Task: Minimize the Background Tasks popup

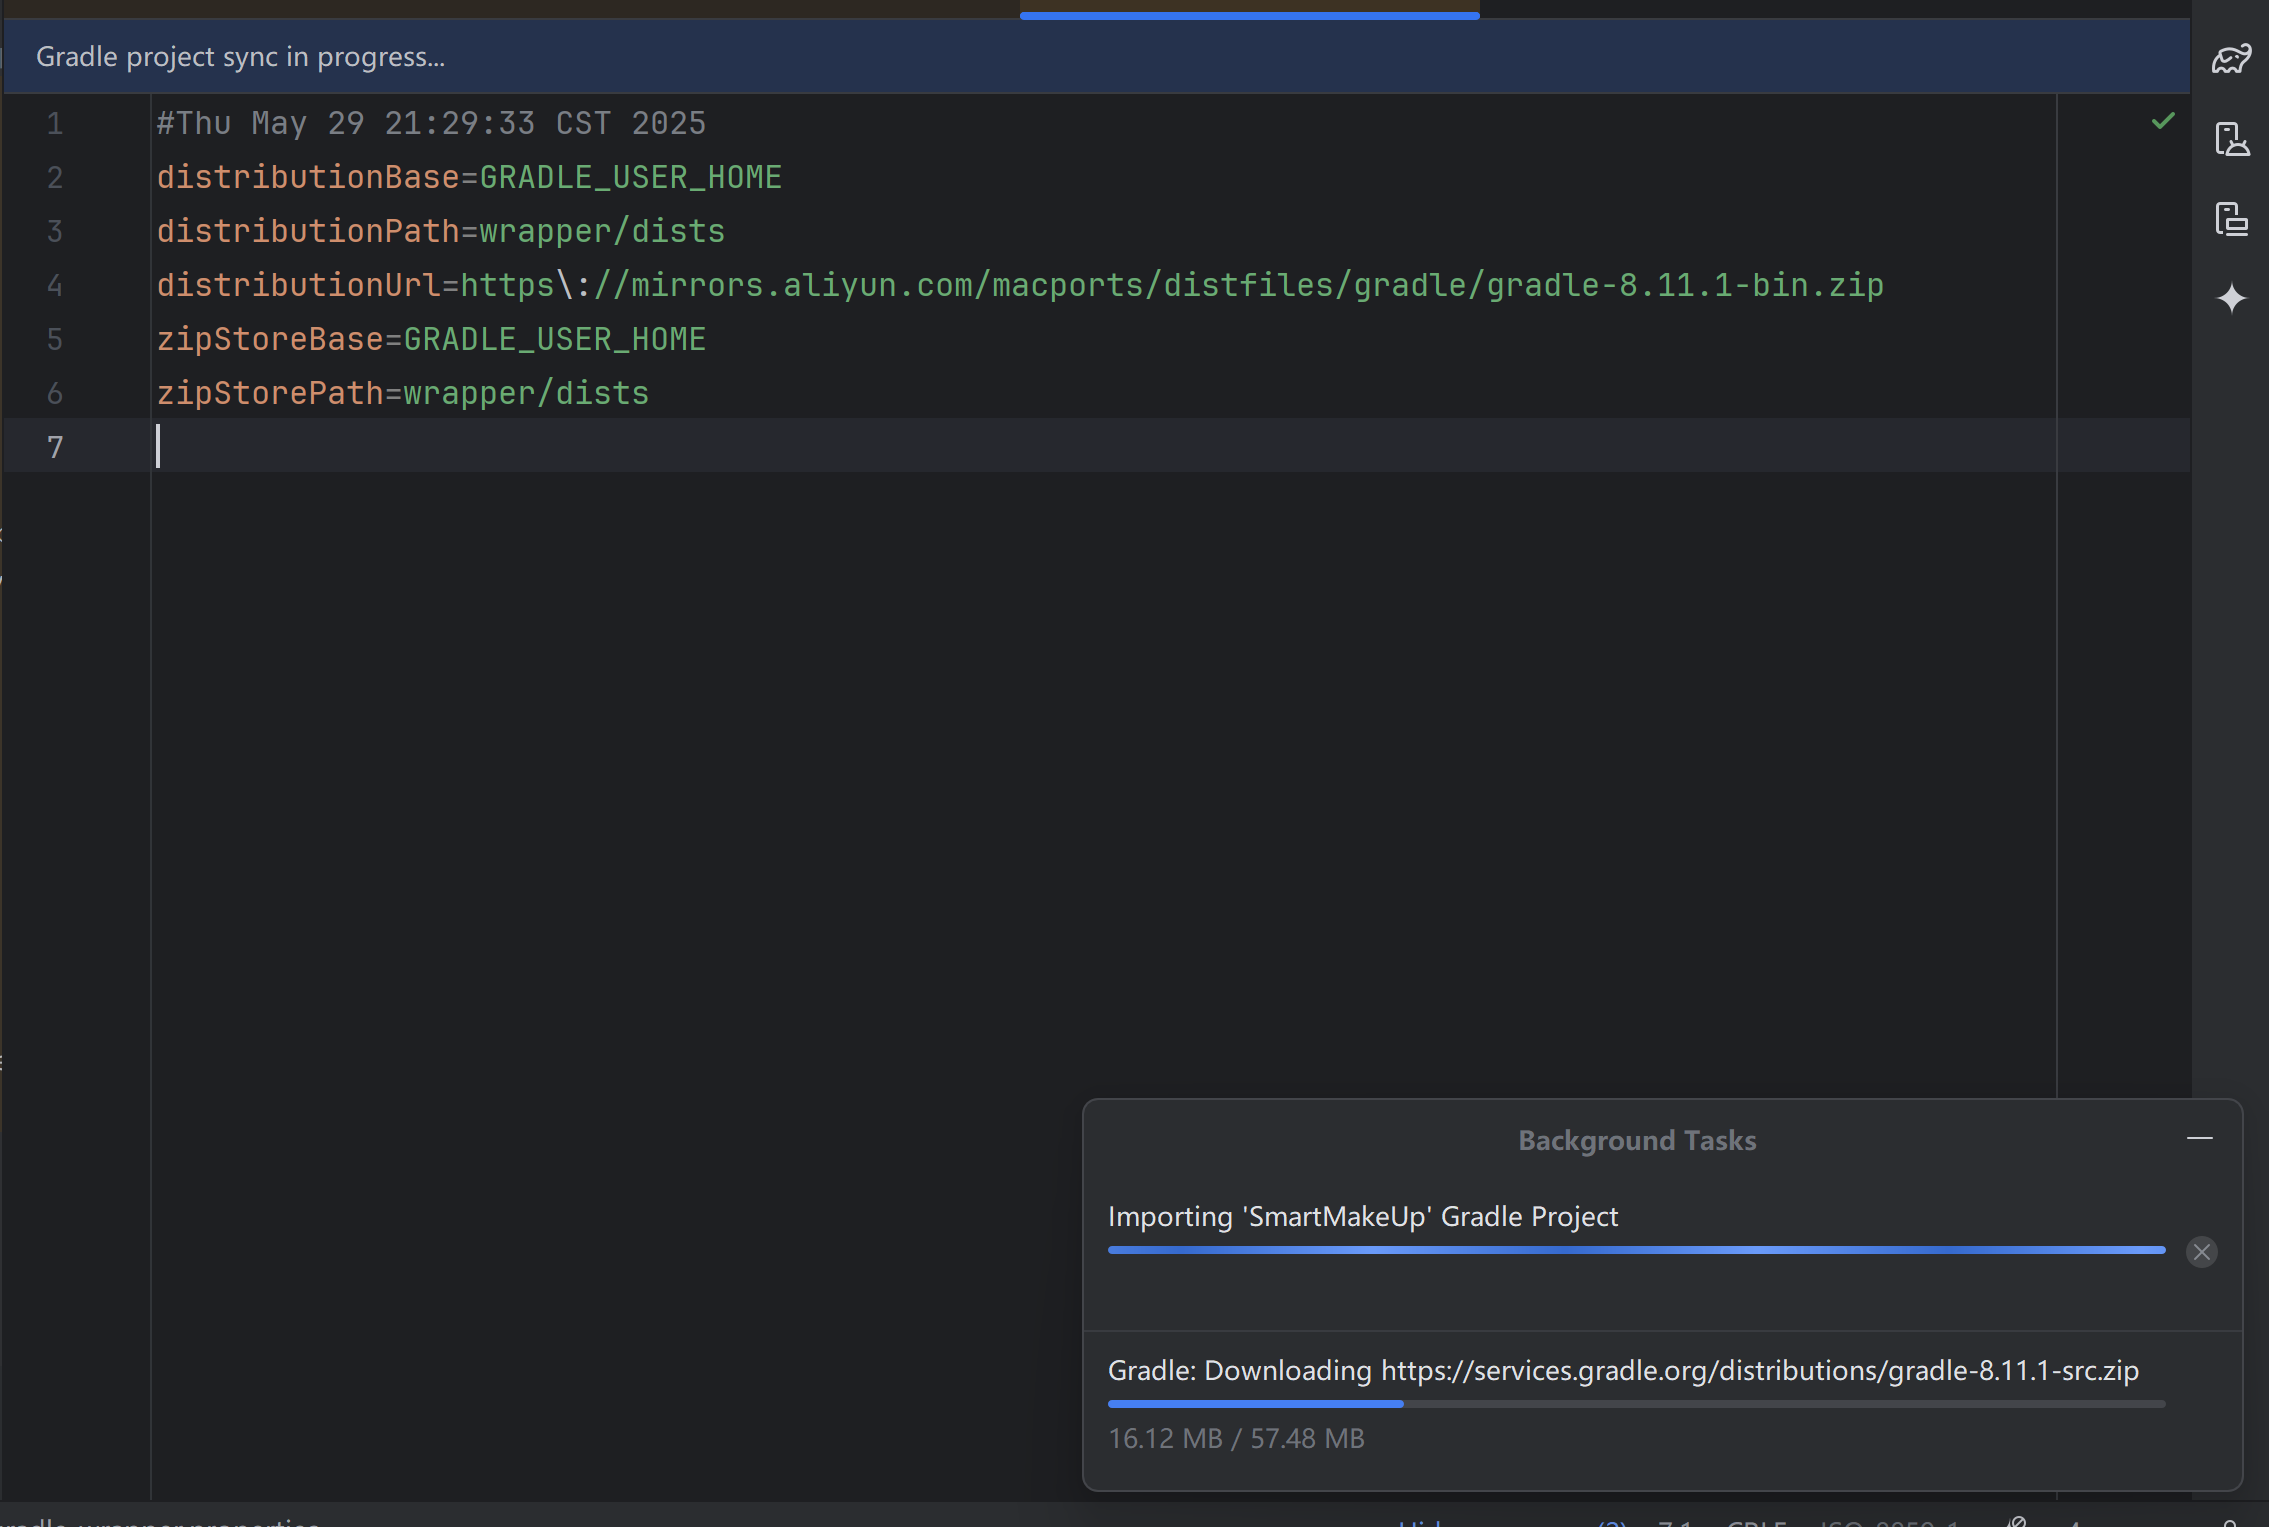Action: (2199, 1139)
